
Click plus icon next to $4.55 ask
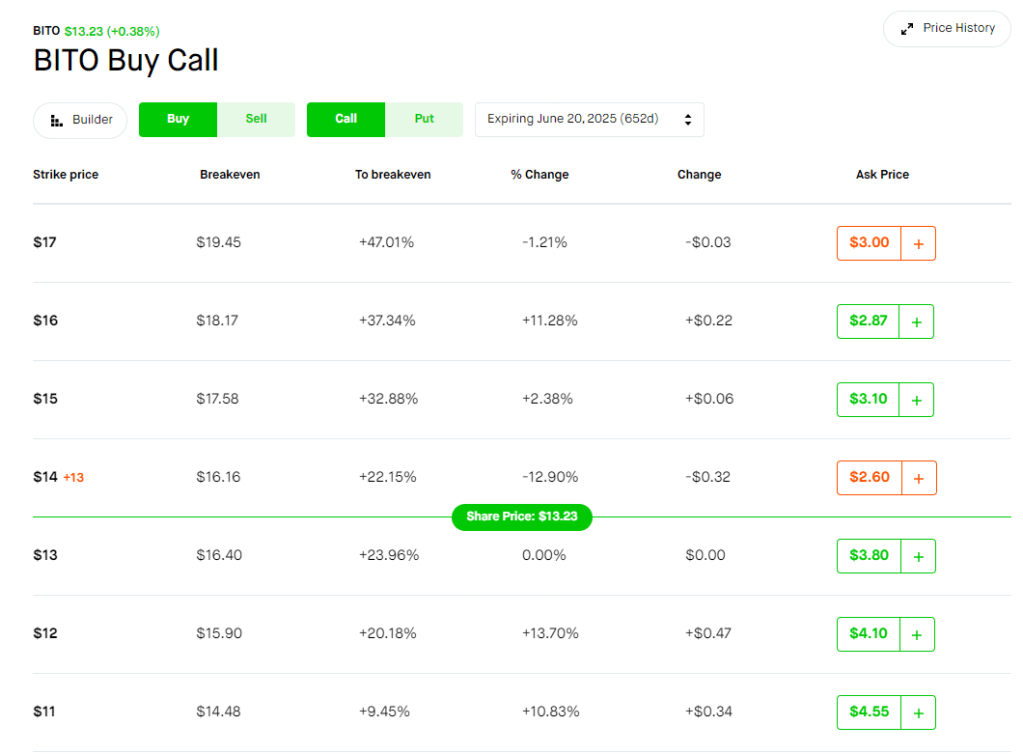coord(918,712)
